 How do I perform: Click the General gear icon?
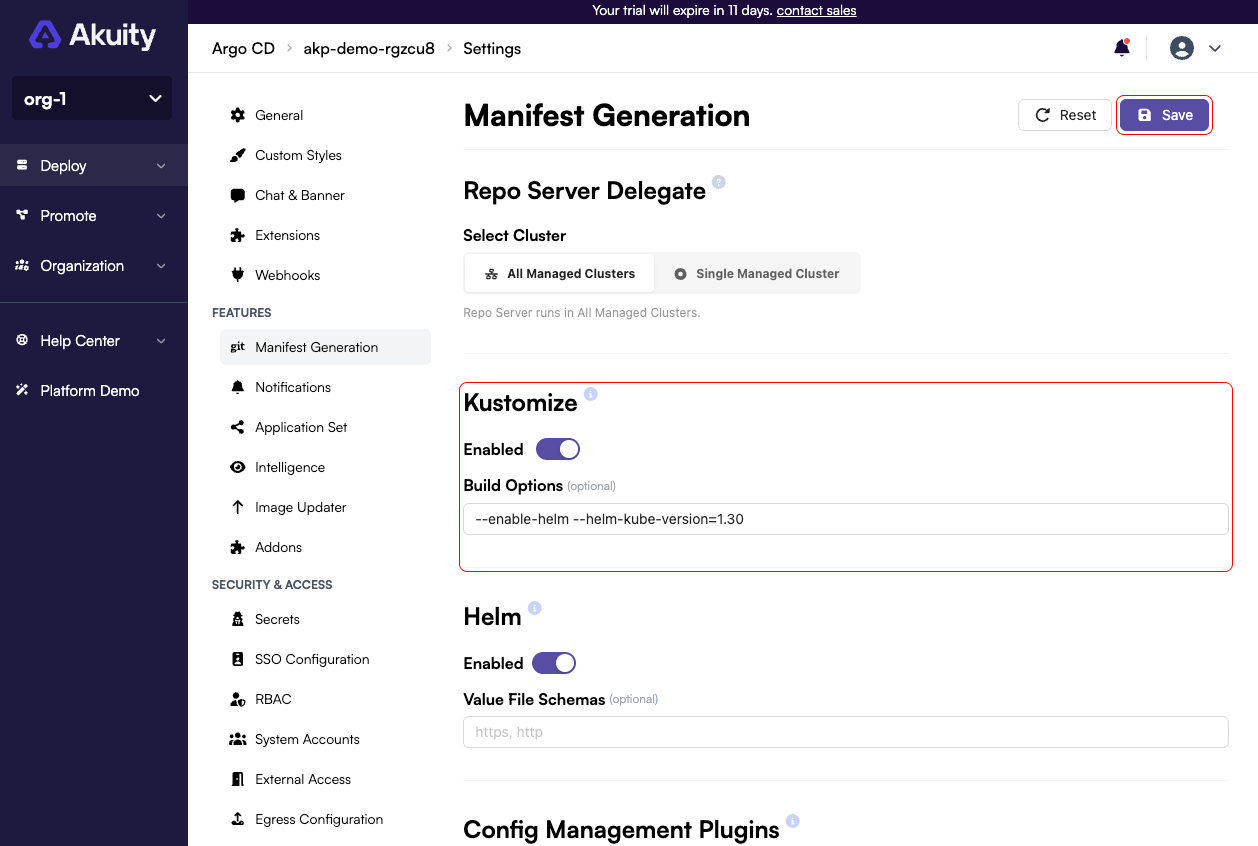(x=238, y=115)
